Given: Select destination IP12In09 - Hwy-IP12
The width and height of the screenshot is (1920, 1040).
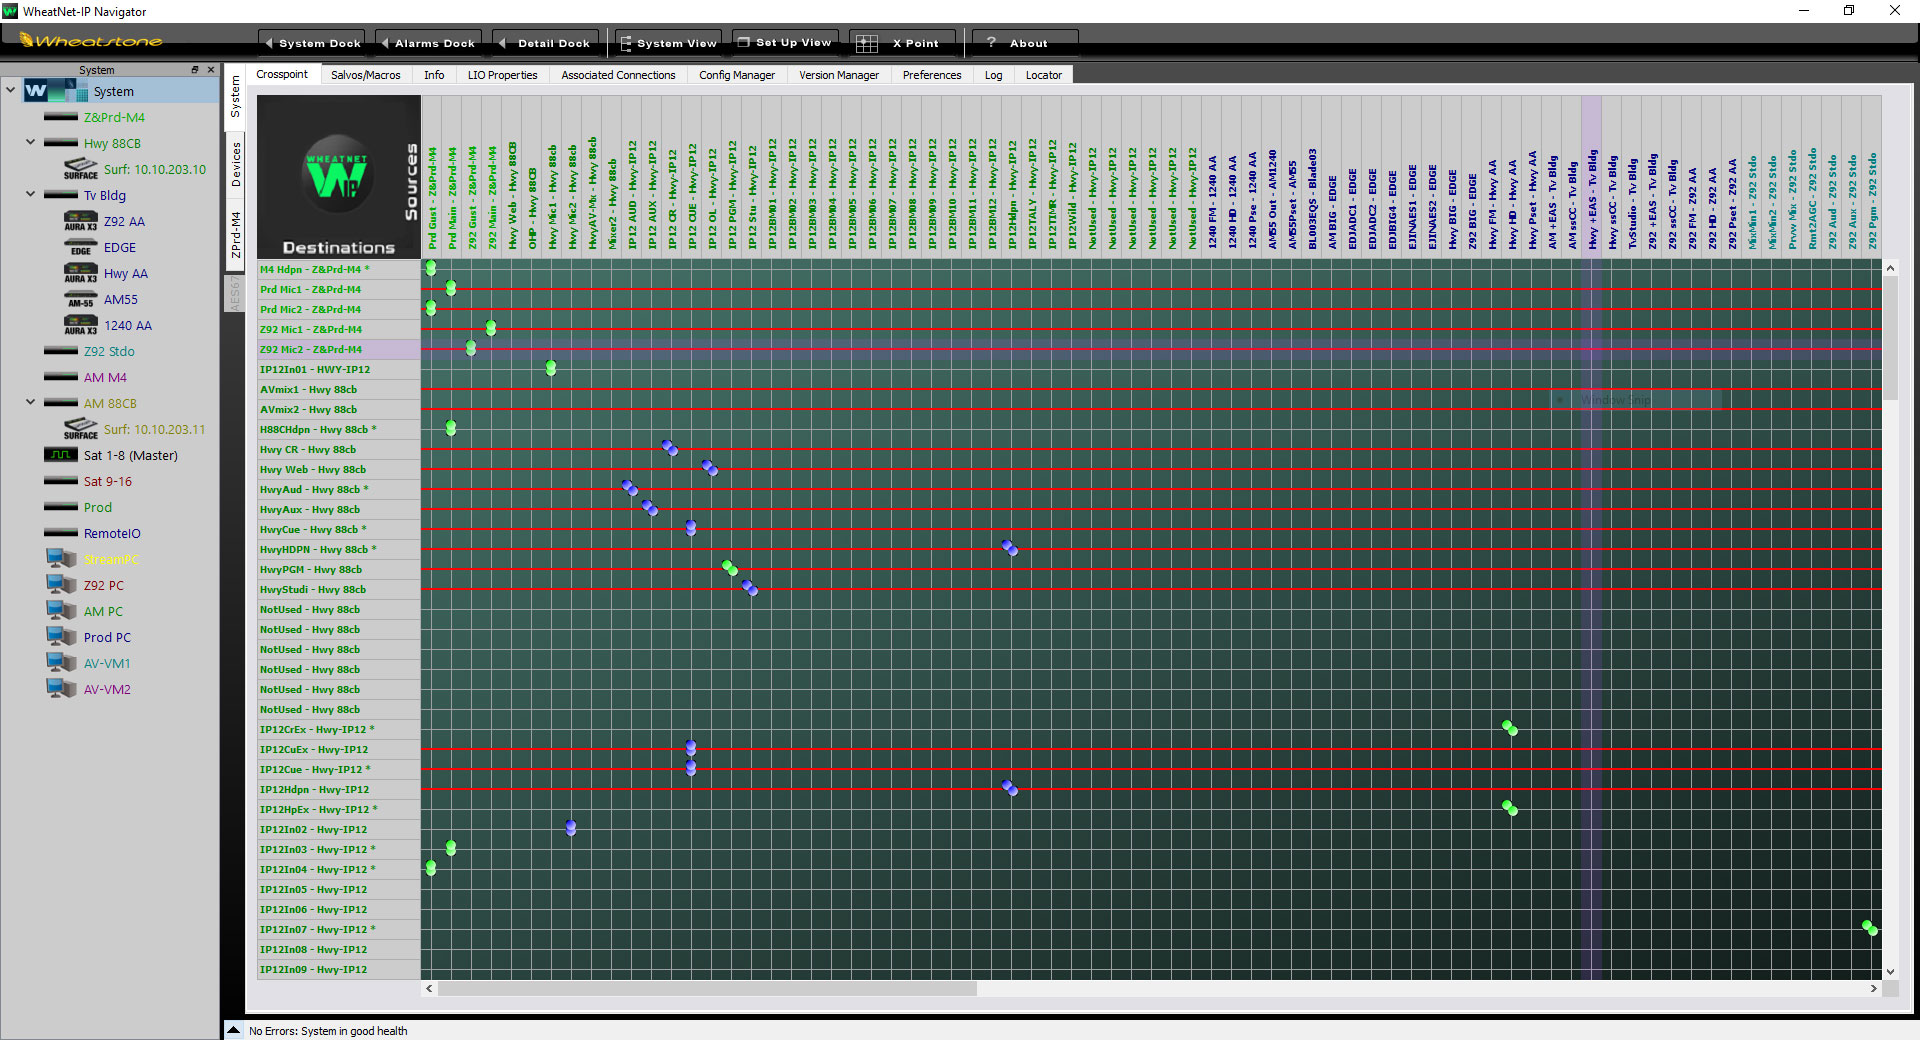Looking at the screenshot, I should pyautogui.click(x=338, y=969).
